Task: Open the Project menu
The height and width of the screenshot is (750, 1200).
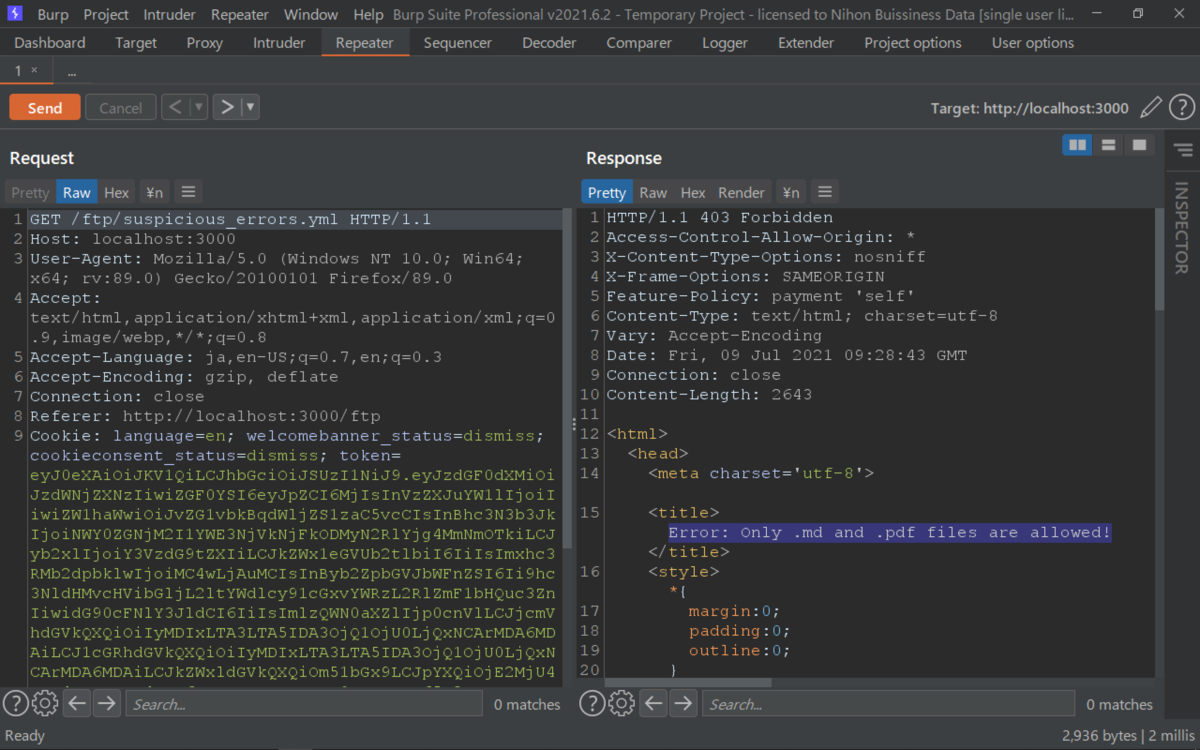Action: (x=106, y=15)
